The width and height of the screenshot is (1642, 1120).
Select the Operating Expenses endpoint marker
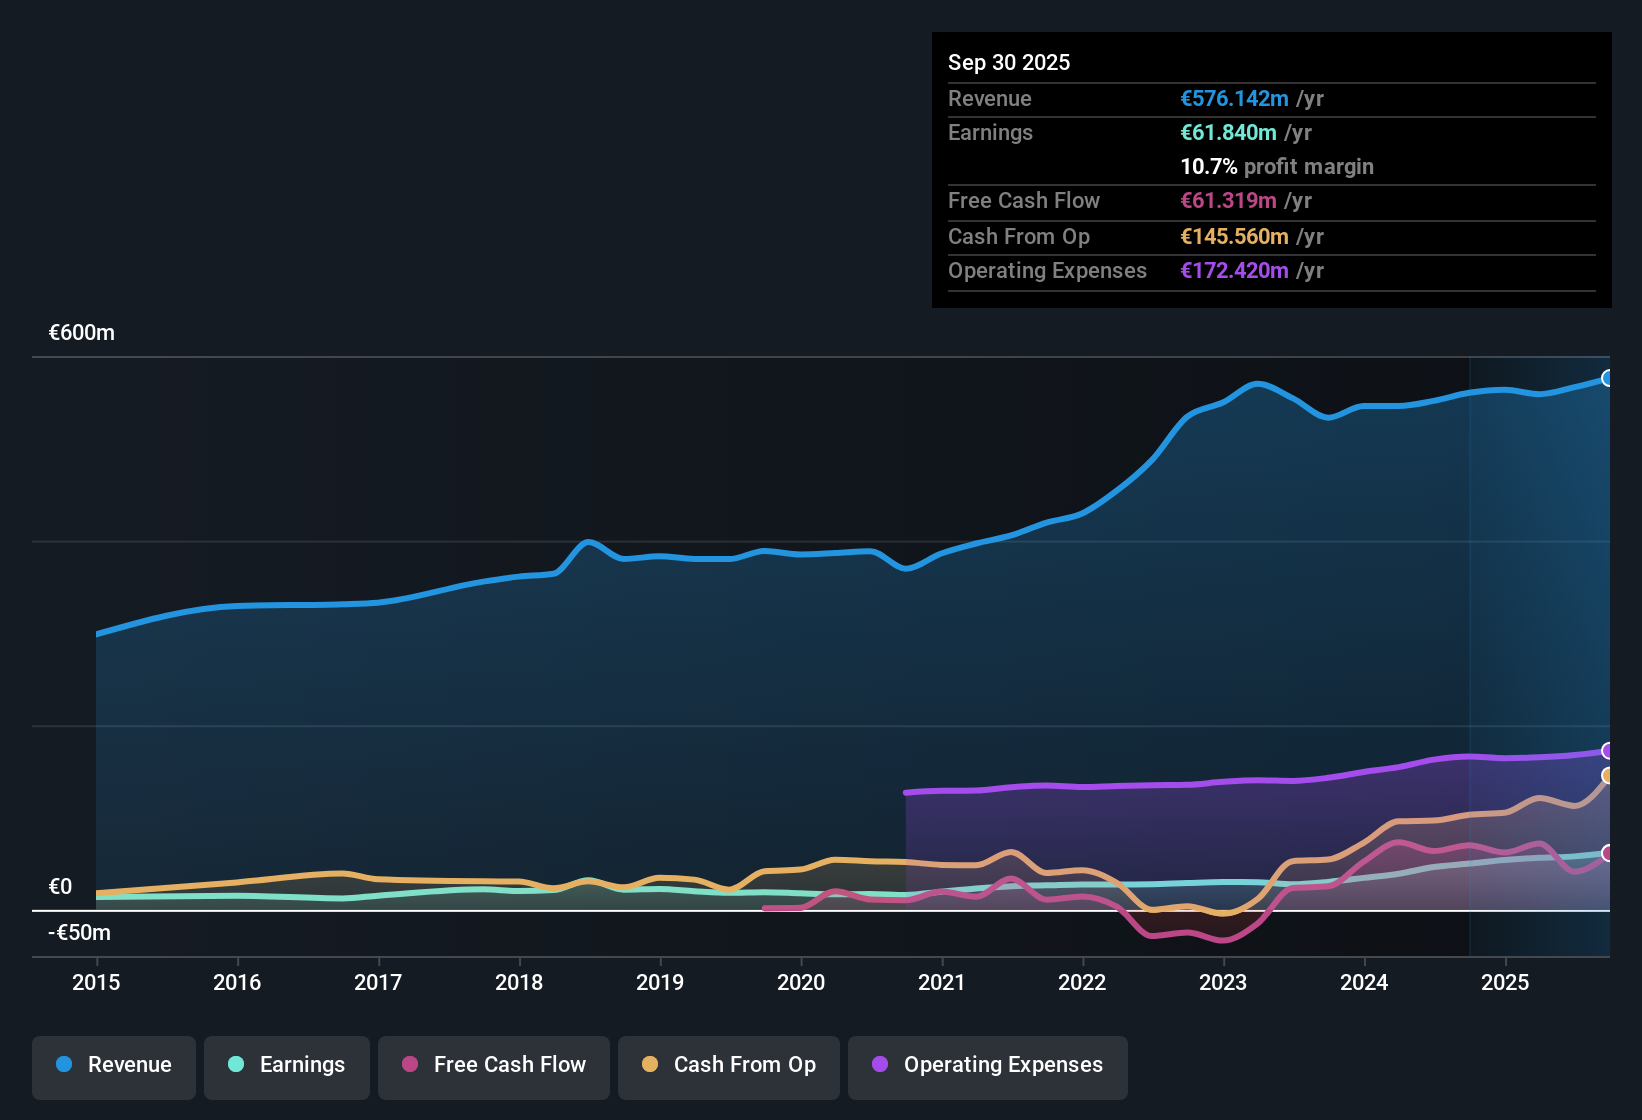[x=1607, y=750]
